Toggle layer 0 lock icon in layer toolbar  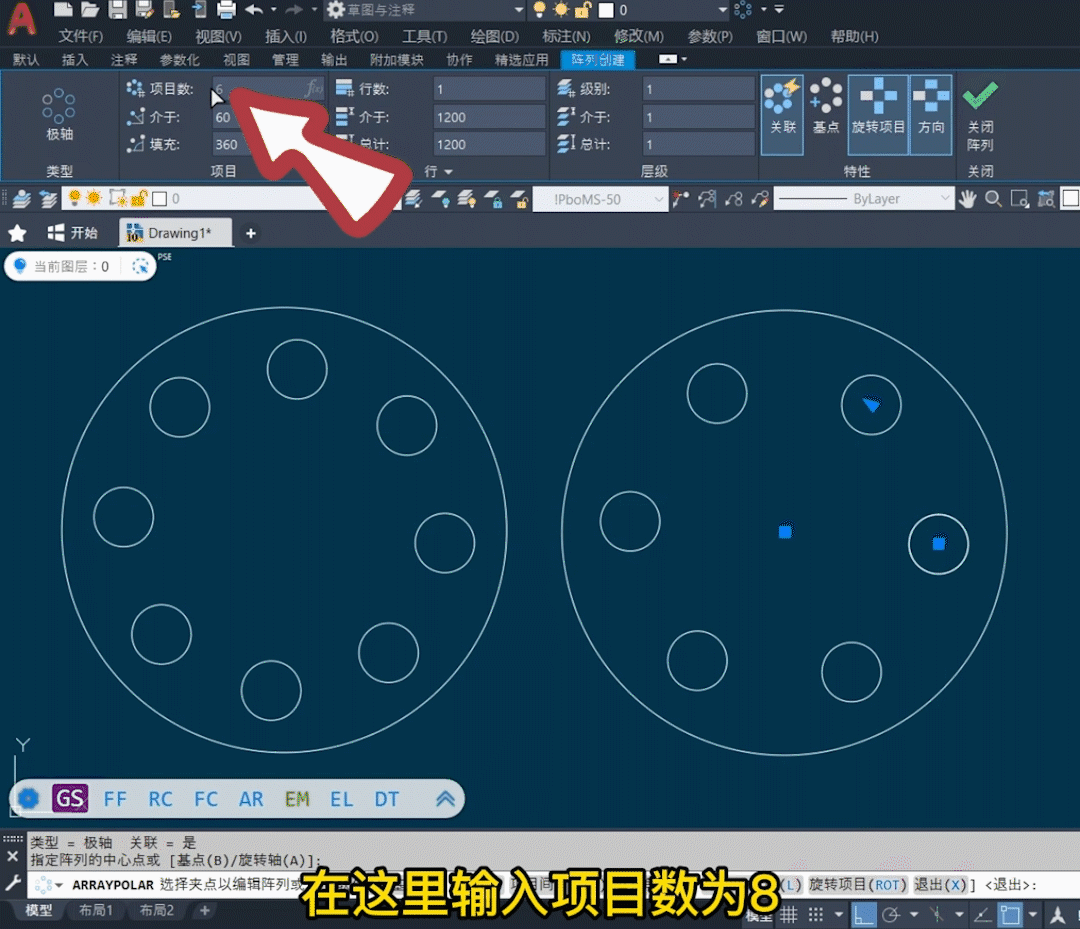coord(139,198)
